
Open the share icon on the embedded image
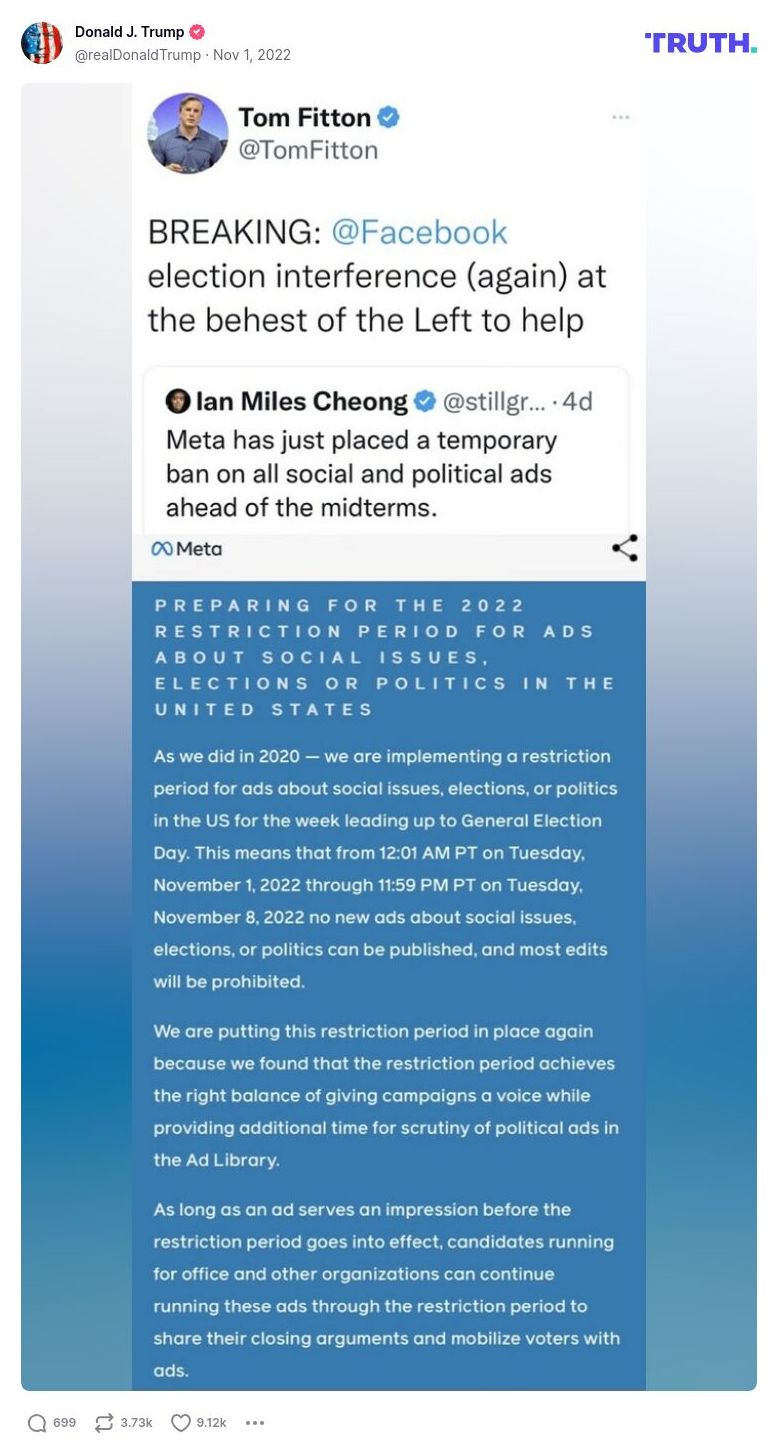pos(623,548)
